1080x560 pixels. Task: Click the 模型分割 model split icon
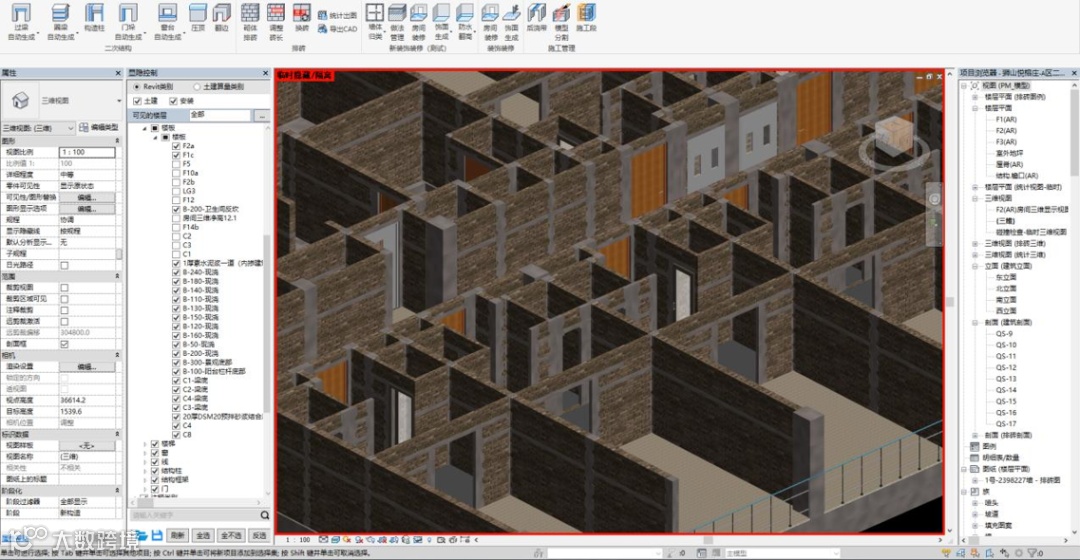coord(561,13)
